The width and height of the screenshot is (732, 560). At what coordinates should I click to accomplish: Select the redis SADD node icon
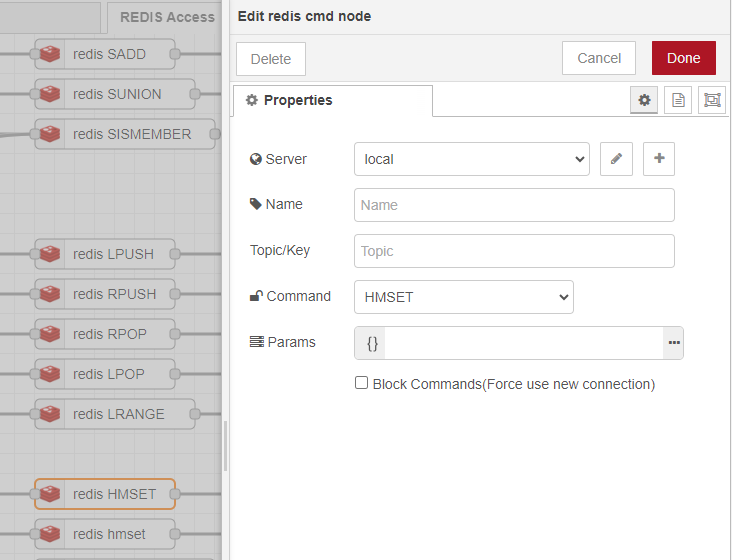(x=50, y=54)
